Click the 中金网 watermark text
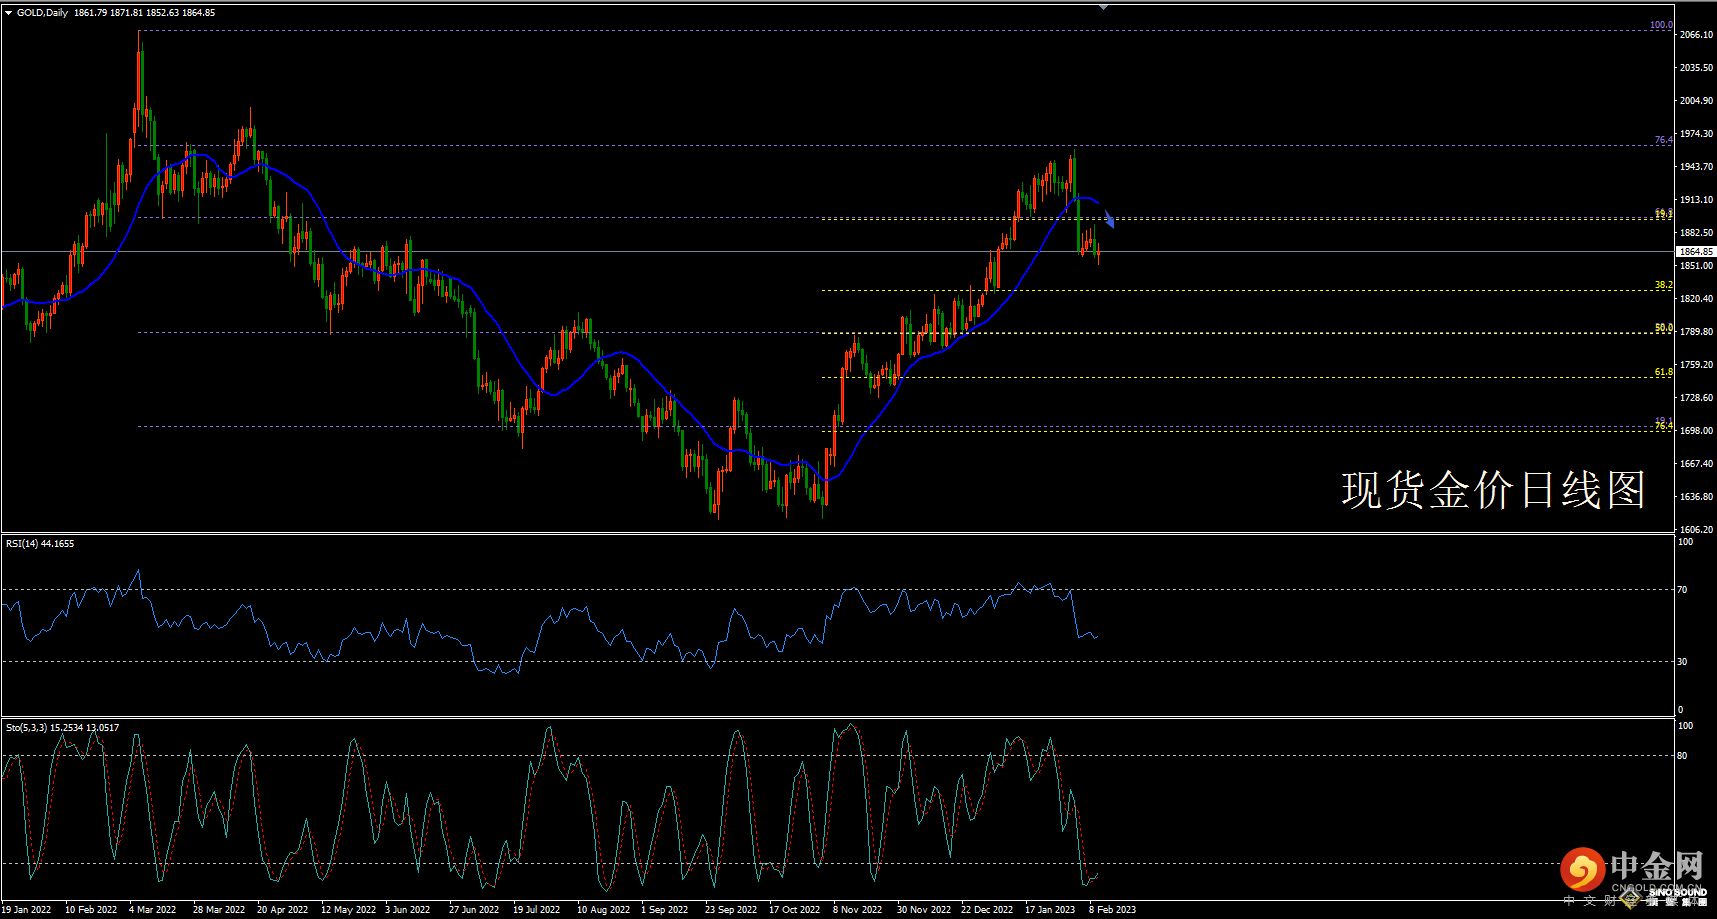 pyautogui.click(x=1656, y=866)
